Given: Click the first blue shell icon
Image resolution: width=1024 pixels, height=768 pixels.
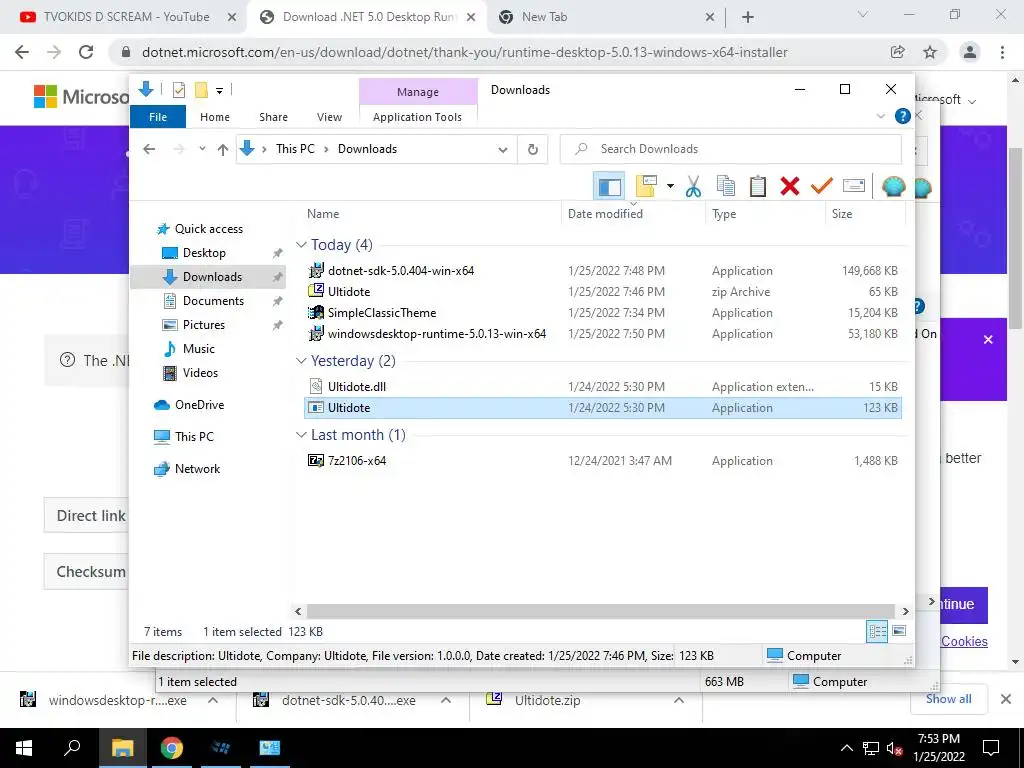Looking at the screenshot, I should click(x=893, y=187).
